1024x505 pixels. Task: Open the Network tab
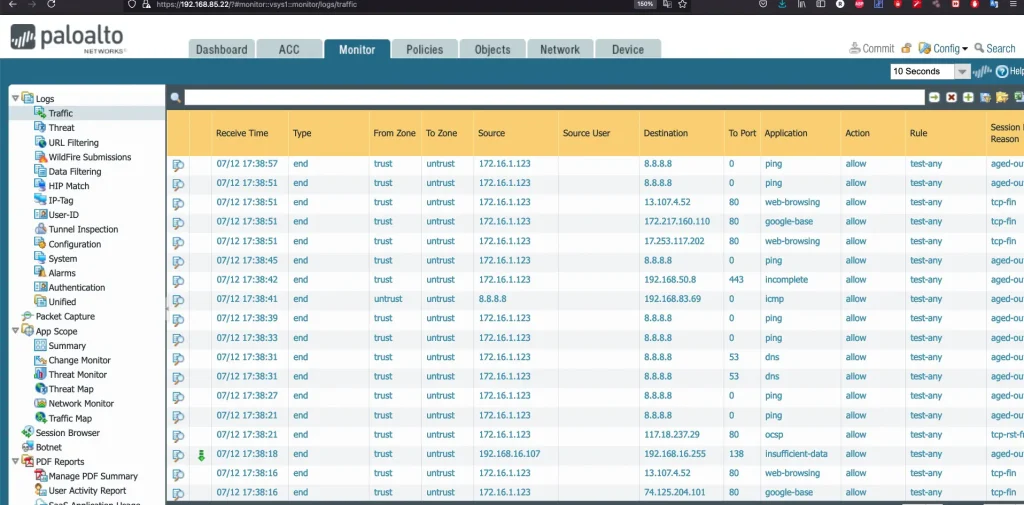coord(560,49)
